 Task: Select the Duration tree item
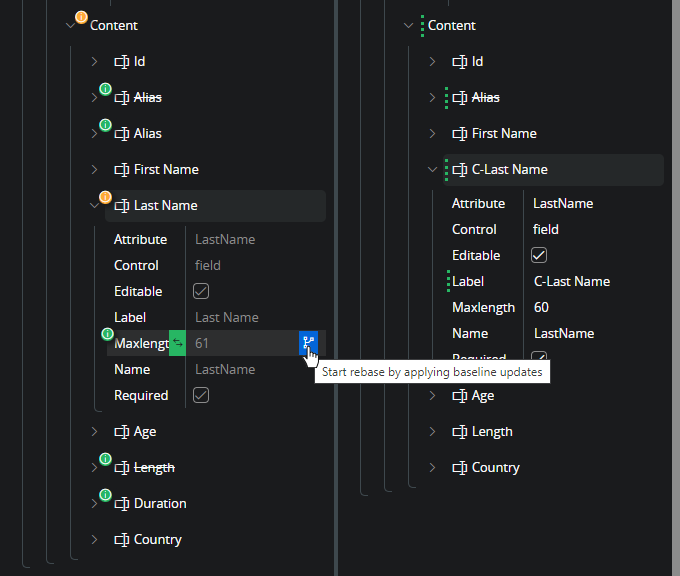click(x=160, y=504)
